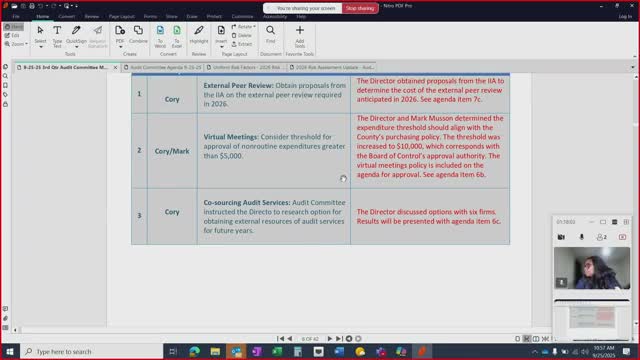640x360 pixels.
Task: Click page number field
Action: coord(310,339)
